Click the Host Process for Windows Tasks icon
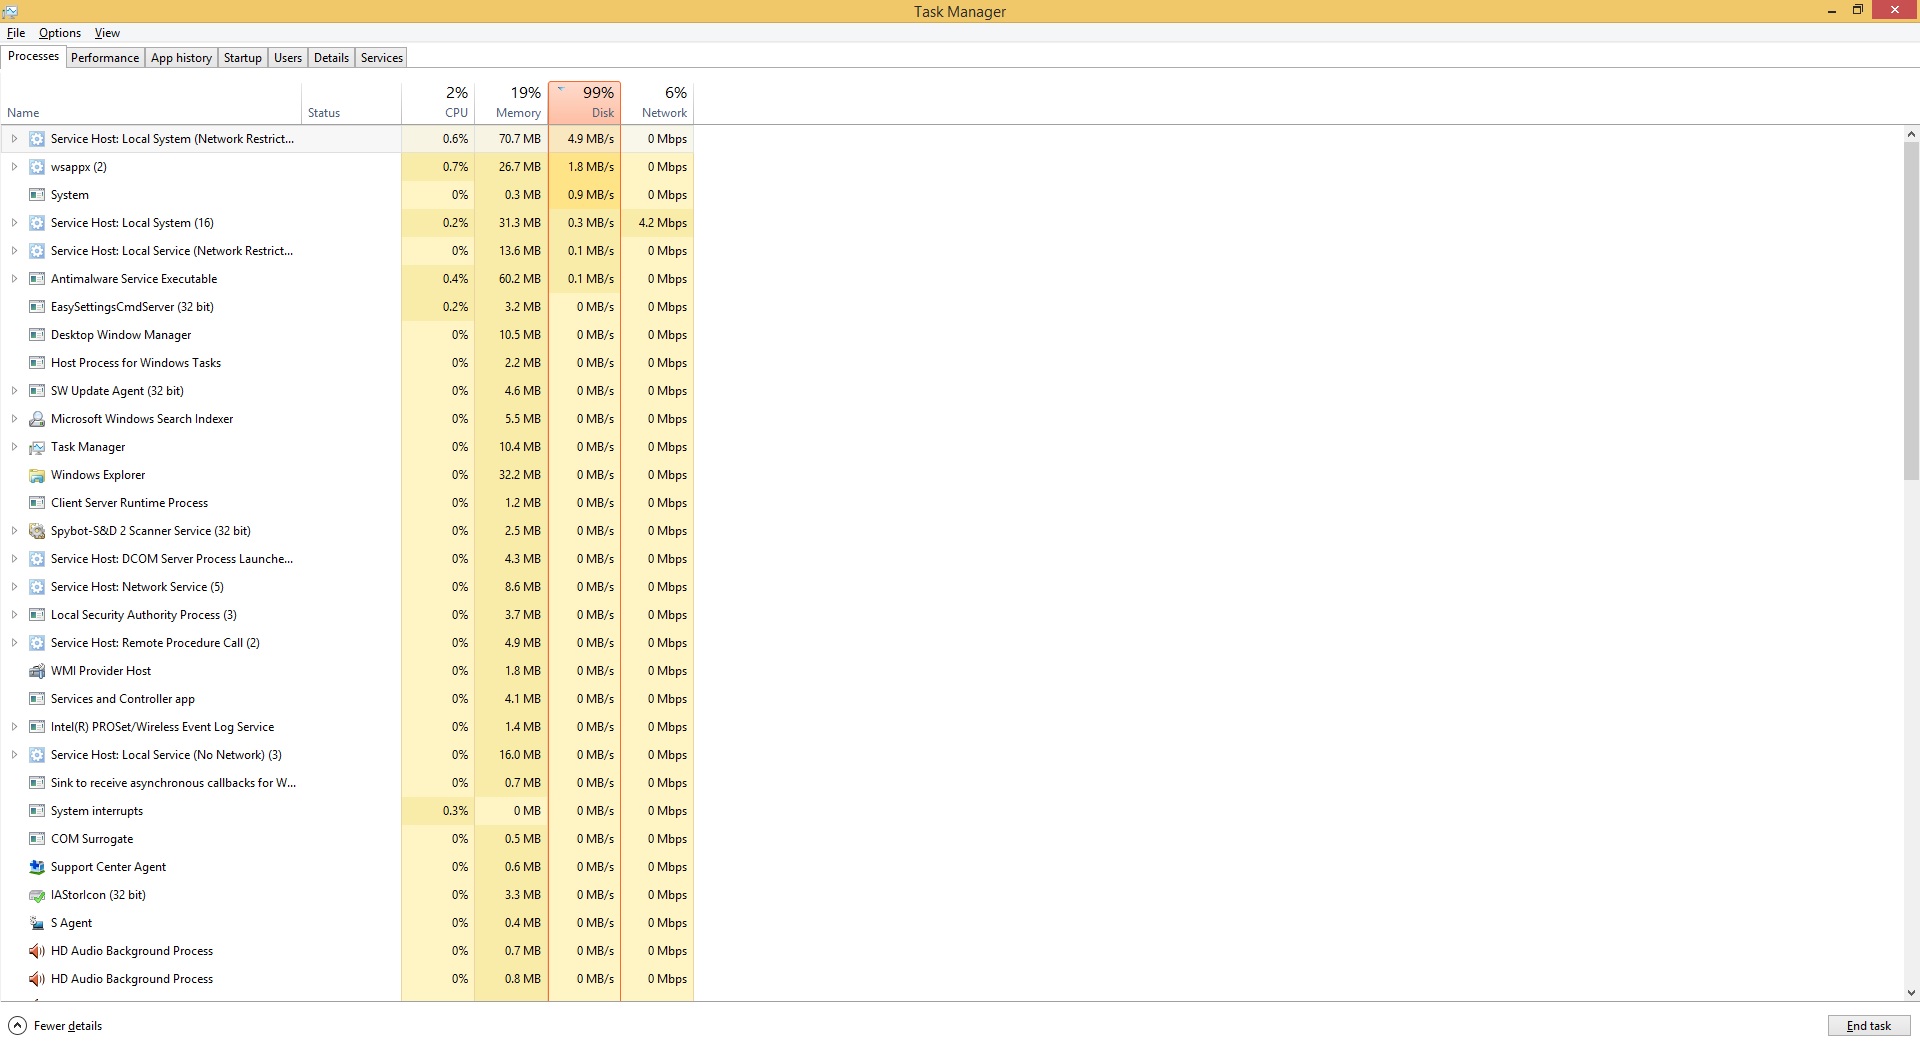Viewport: 1920px width, 1050px height. pyautogui.click(x=37, y=363)
